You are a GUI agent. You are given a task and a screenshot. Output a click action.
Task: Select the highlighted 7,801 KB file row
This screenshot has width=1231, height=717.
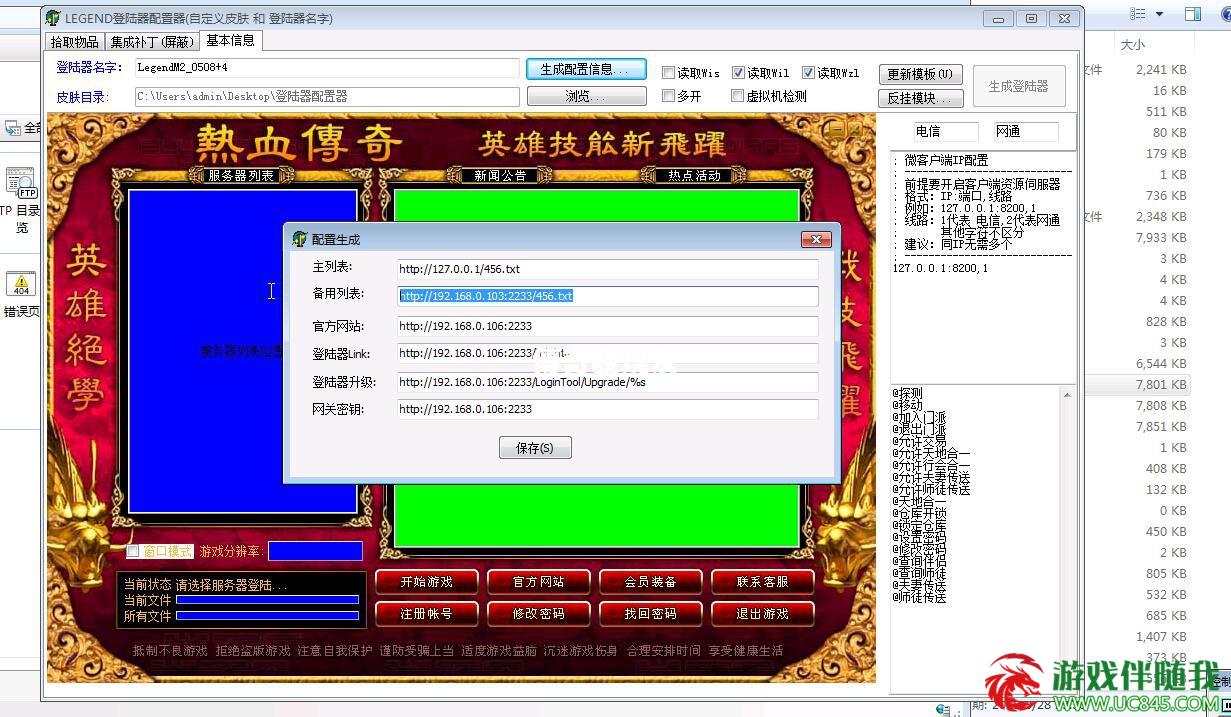pyautogui.click(x=1139, y=384)
